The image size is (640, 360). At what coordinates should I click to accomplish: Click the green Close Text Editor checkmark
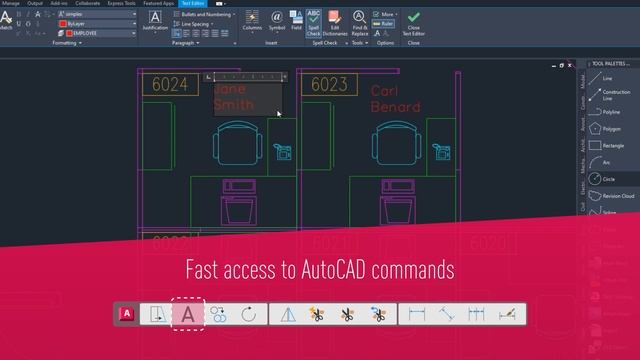(413, 17)
